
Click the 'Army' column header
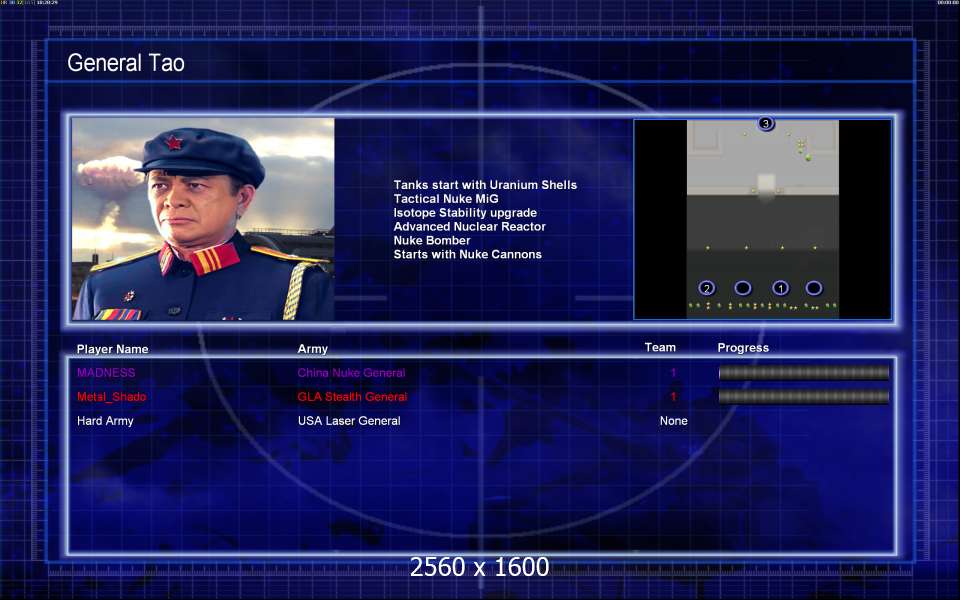coord(313,349)
